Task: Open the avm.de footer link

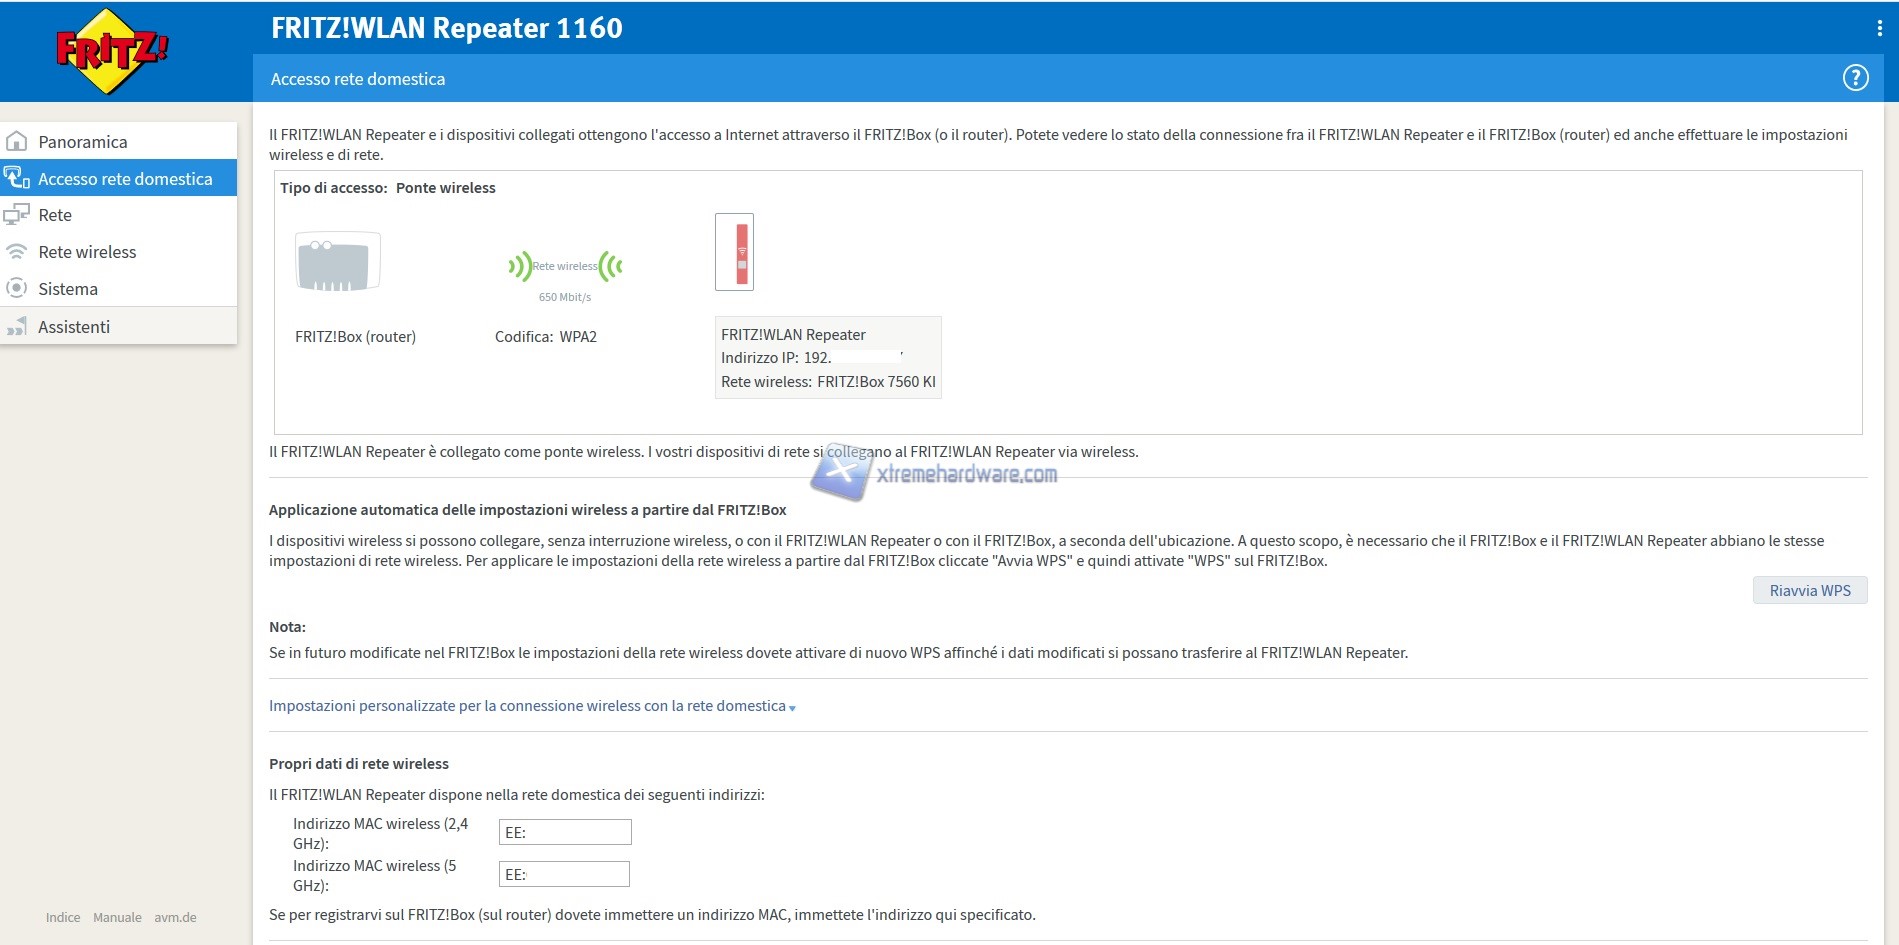Action: click(175, 917)
